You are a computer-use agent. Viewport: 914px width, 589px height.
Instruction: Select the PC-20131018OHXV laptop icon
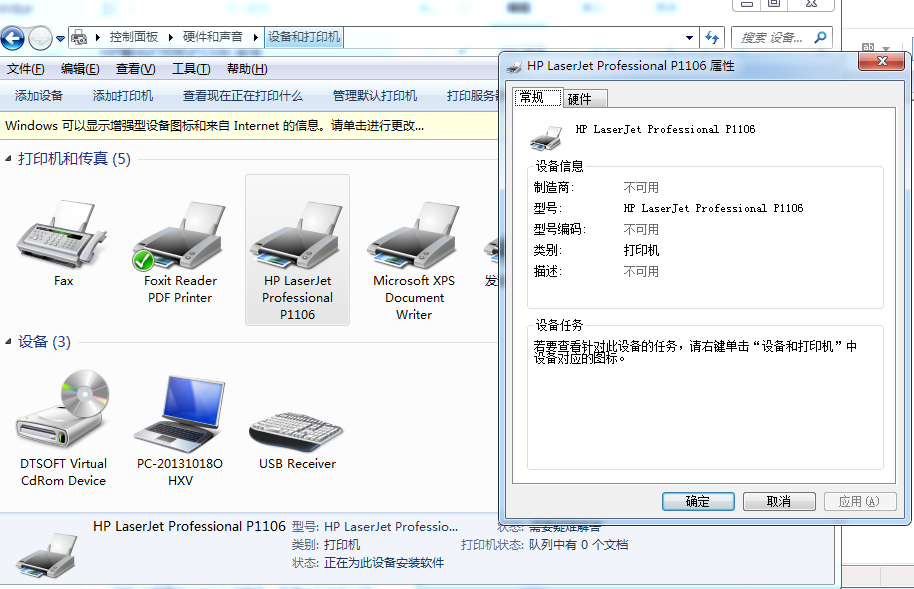pyautogui.click(x=180, y=414)
